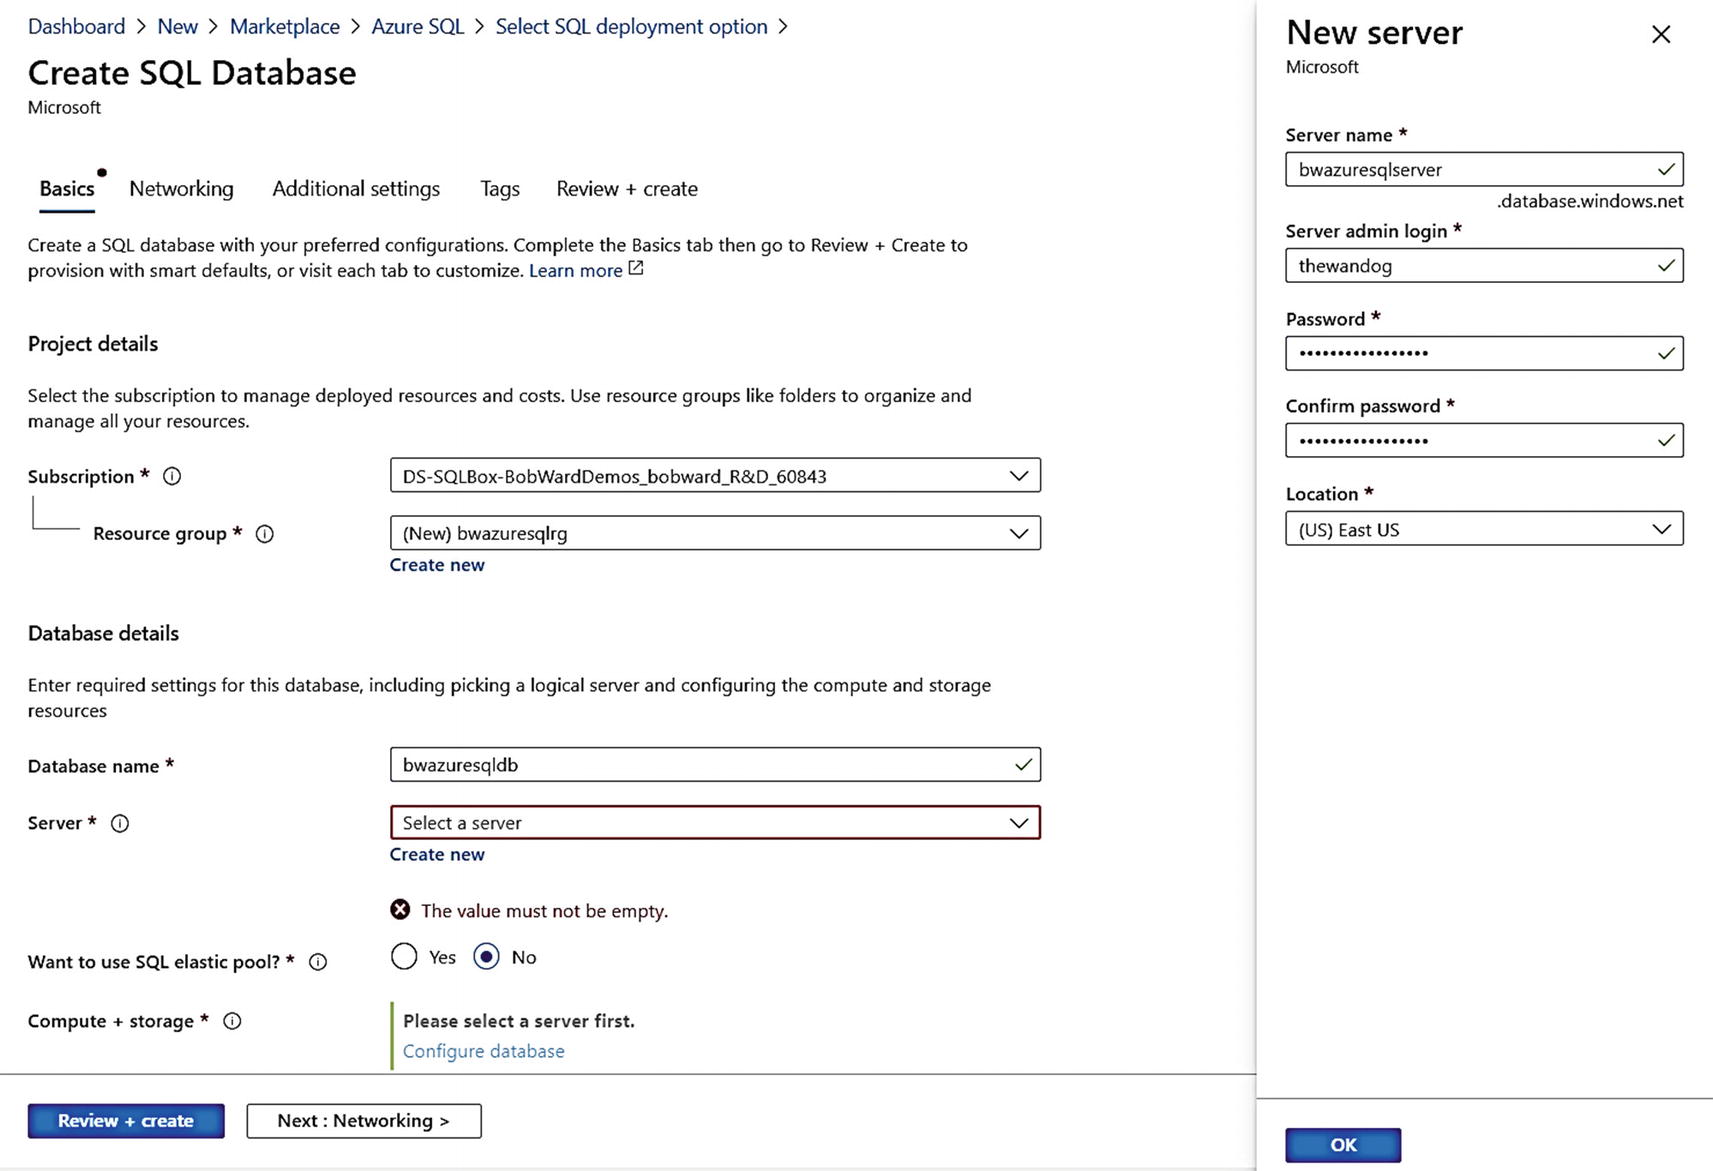Click the Review + create button
Screen dimensions: 1713x1171
click(x=126, y=1121)
